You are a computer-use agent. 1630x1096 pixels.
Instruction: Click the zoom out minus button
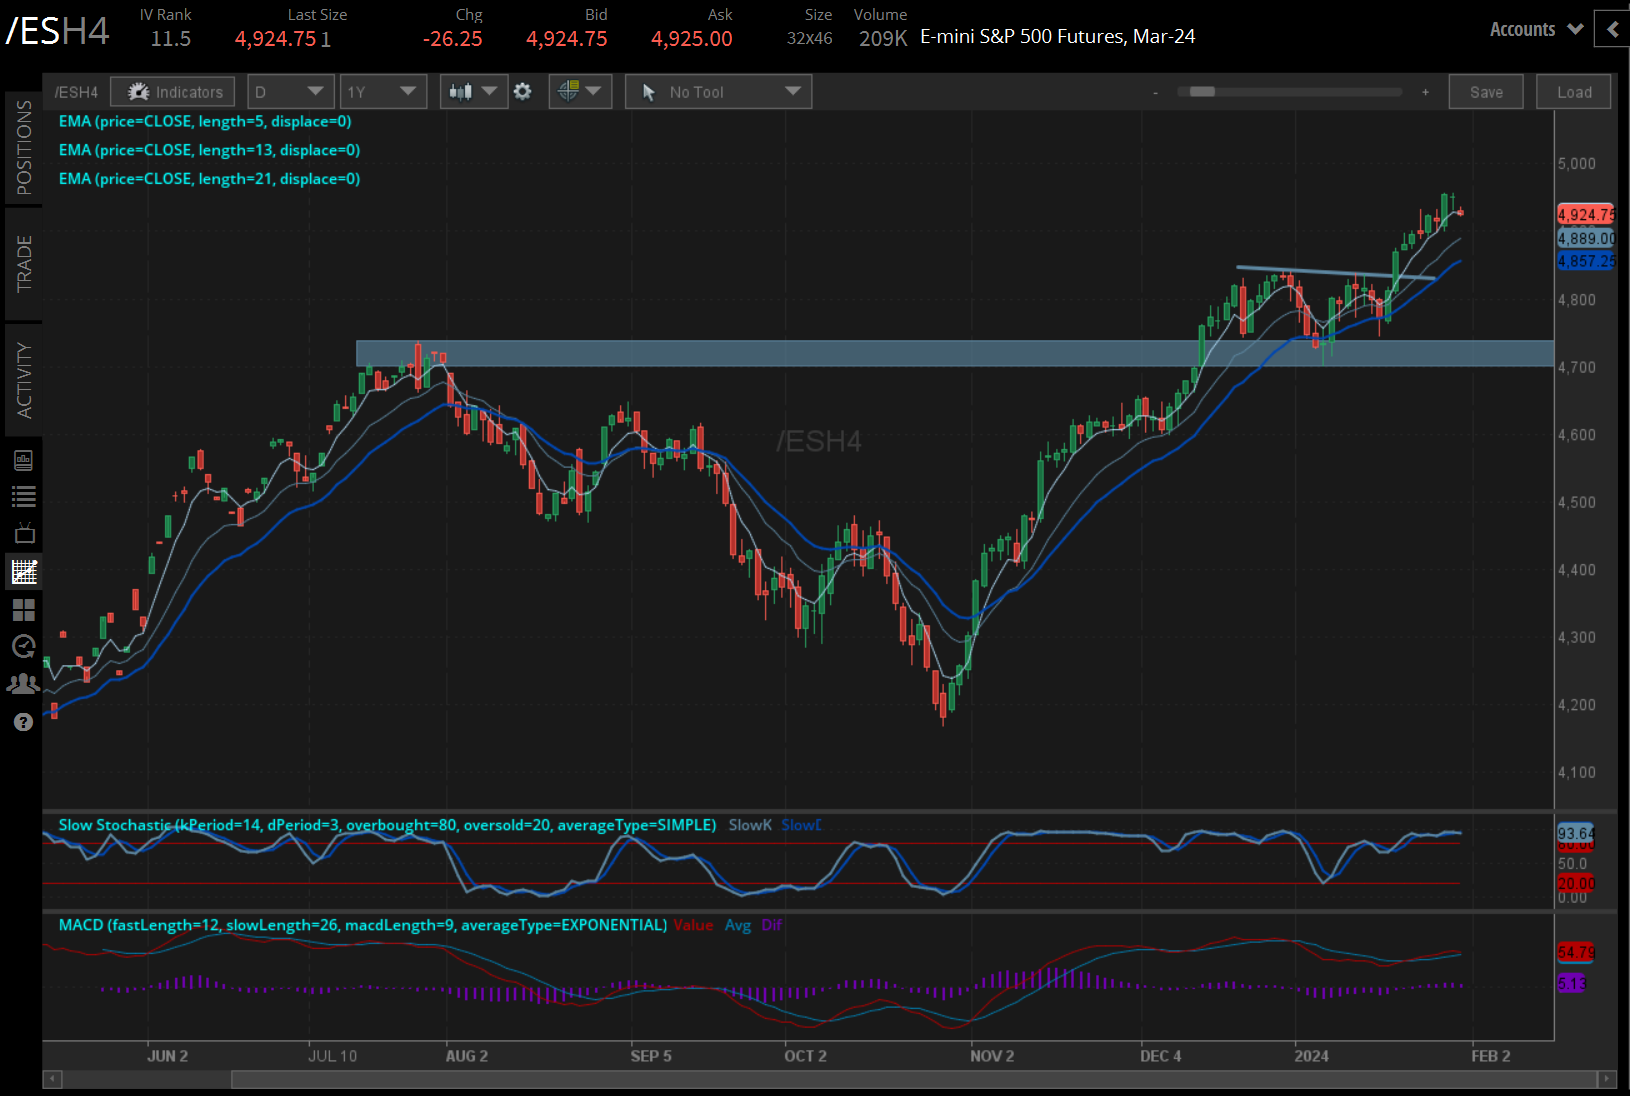click(1155, 92)
